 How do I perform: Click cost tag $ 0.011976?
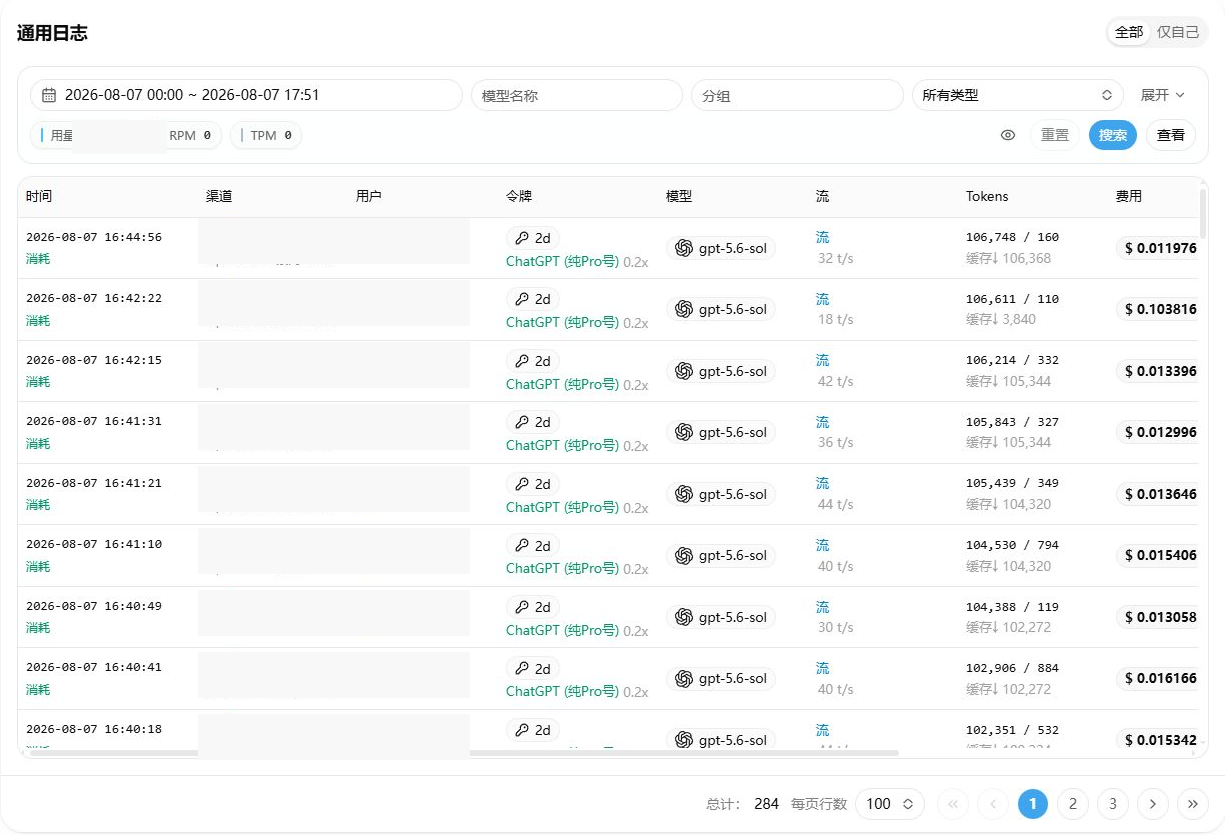click(1157, 248)
